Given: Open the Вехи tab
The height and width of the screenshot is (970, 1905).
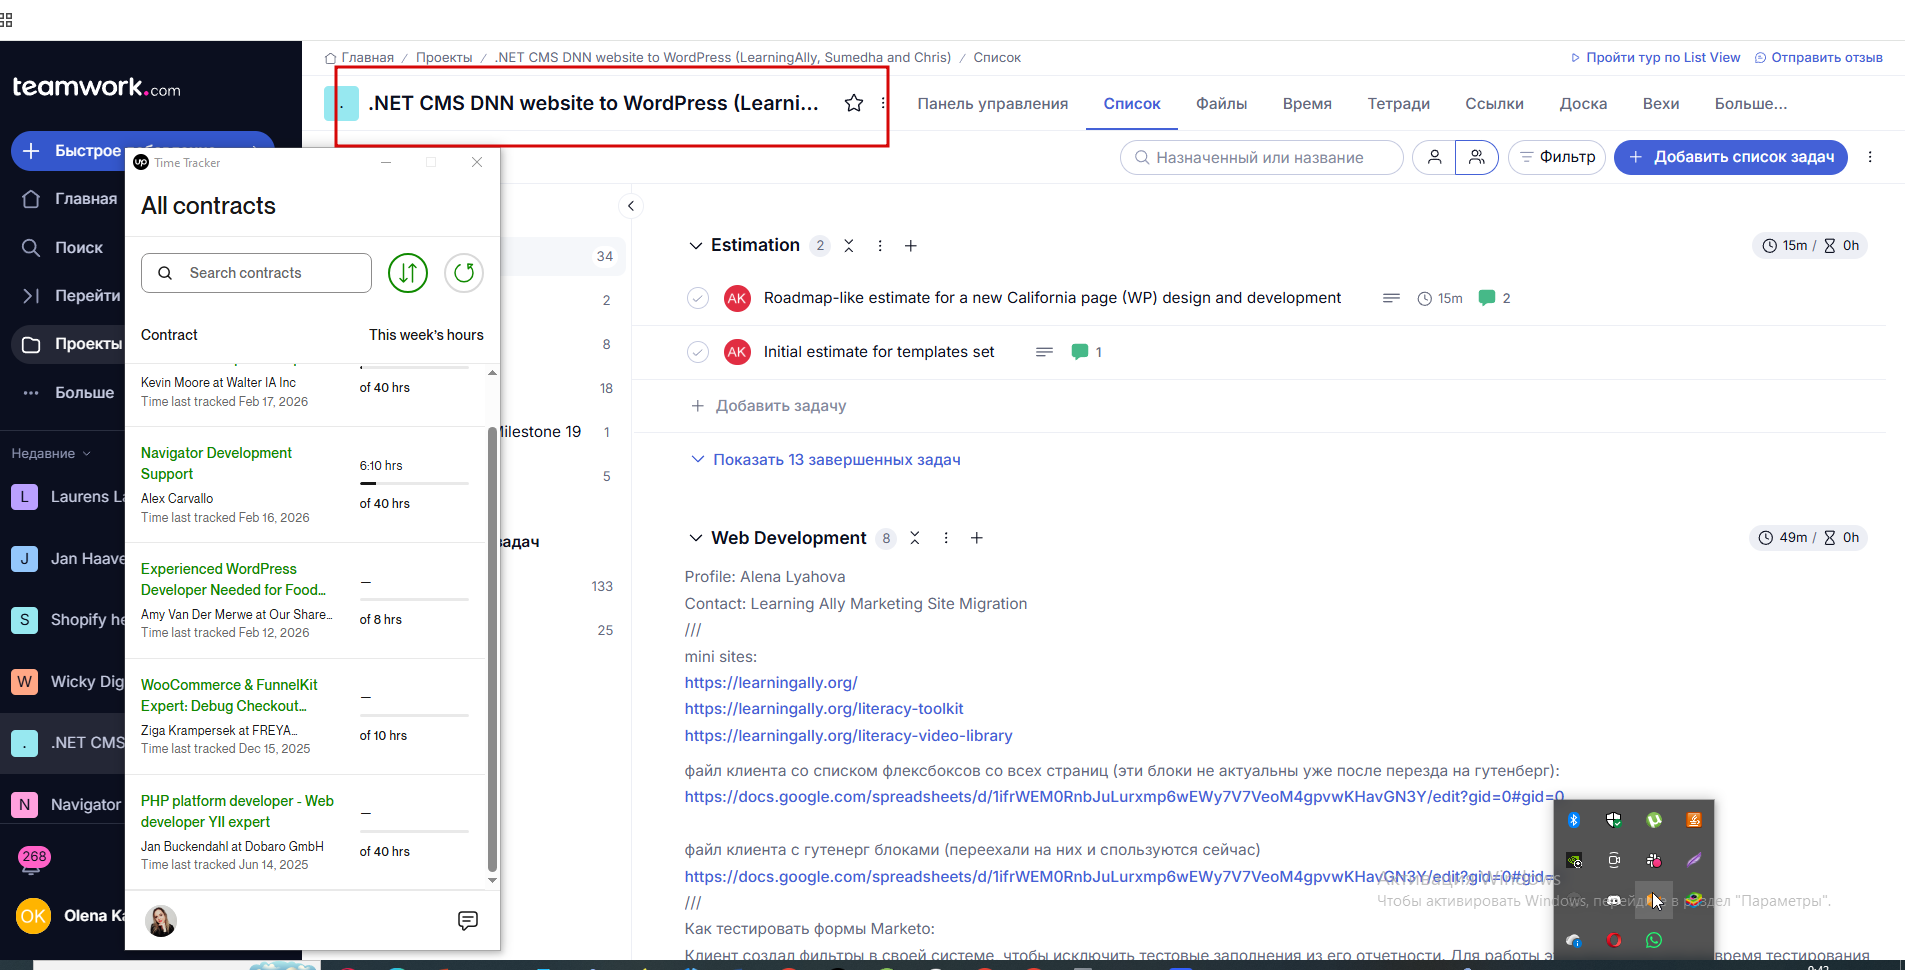Looking at the screenshot, I should [x=1661, y=103].
